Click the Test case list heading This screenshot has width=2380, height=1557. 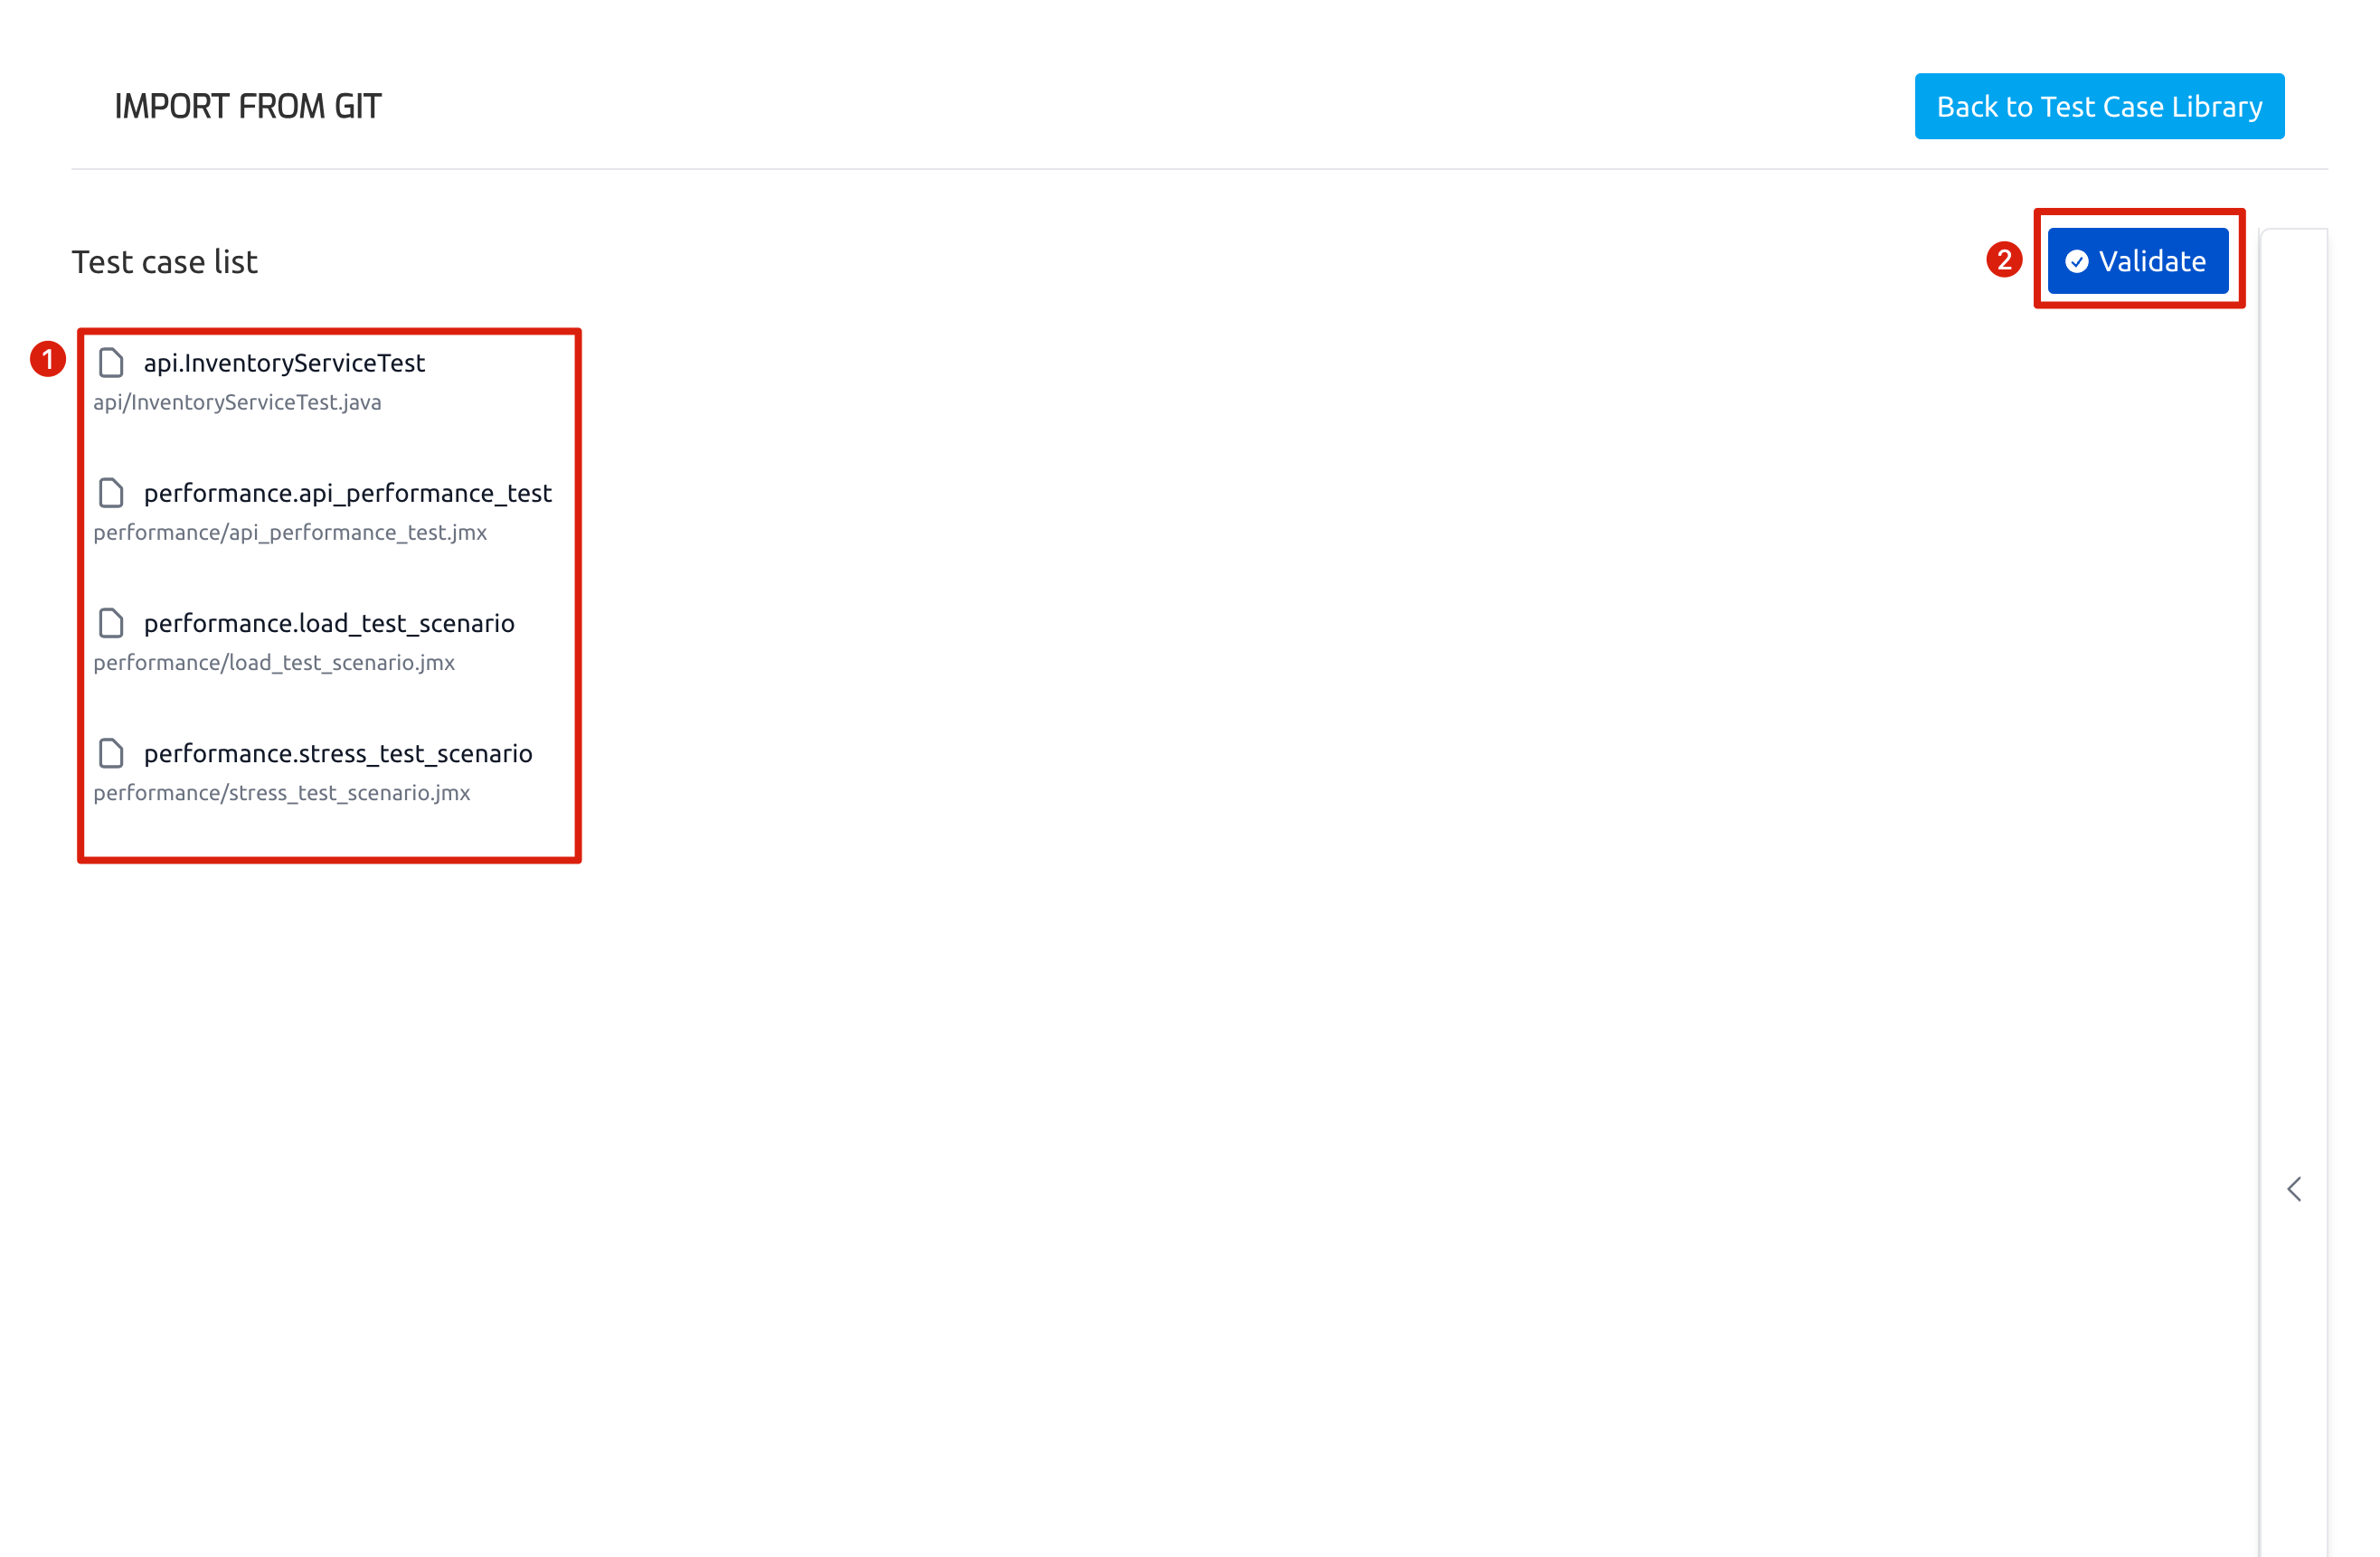click(165, 261)
